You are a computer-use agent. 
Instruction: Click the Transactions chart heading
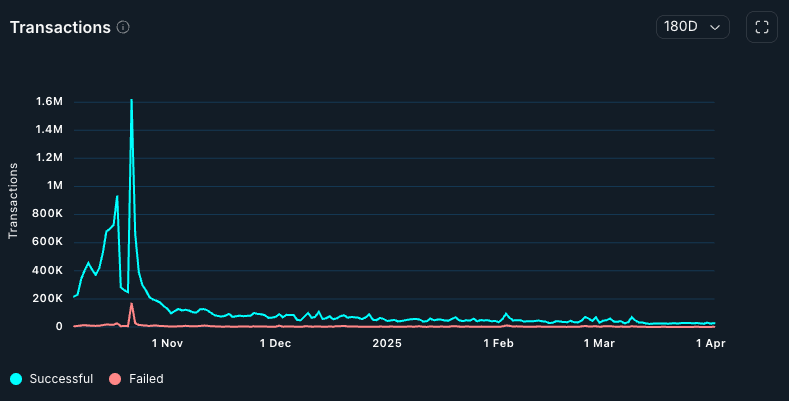(60, 27)
